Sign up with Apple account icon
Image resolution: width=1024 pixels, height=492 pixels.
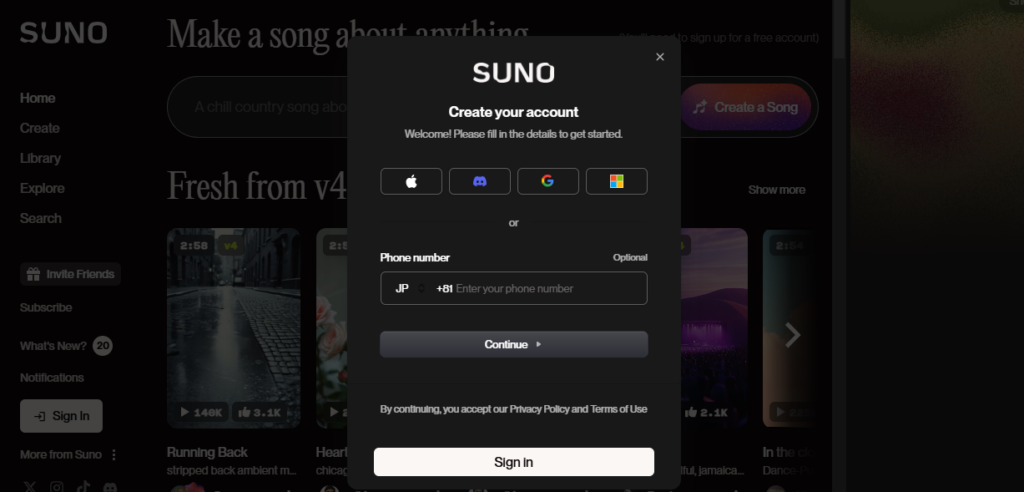click(x=411, y=181)
